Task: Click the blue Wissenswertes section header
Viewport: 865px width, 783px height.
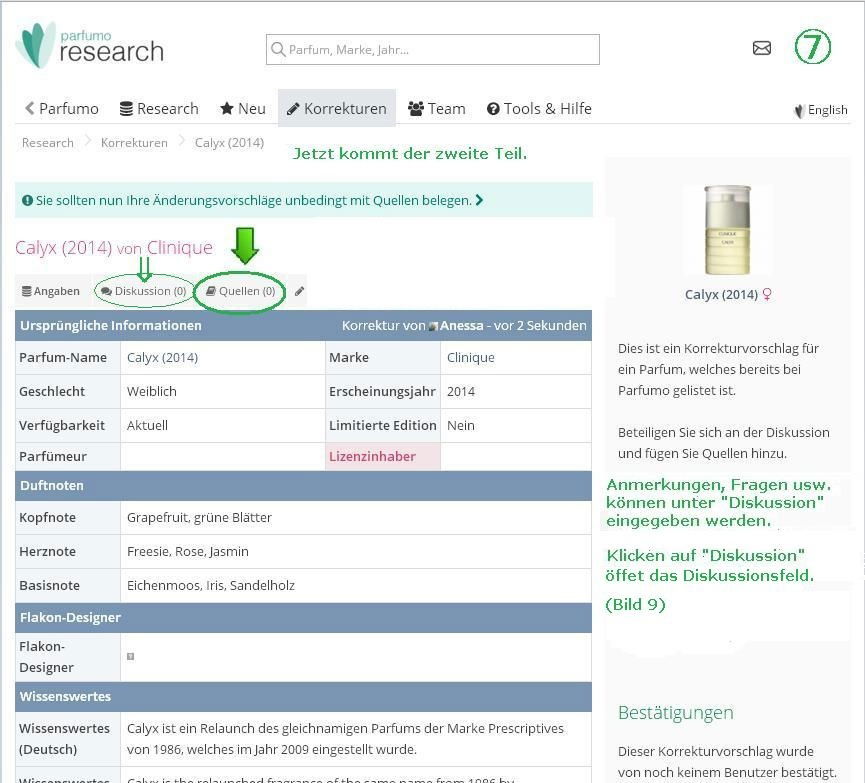Action: click(303, 697)
